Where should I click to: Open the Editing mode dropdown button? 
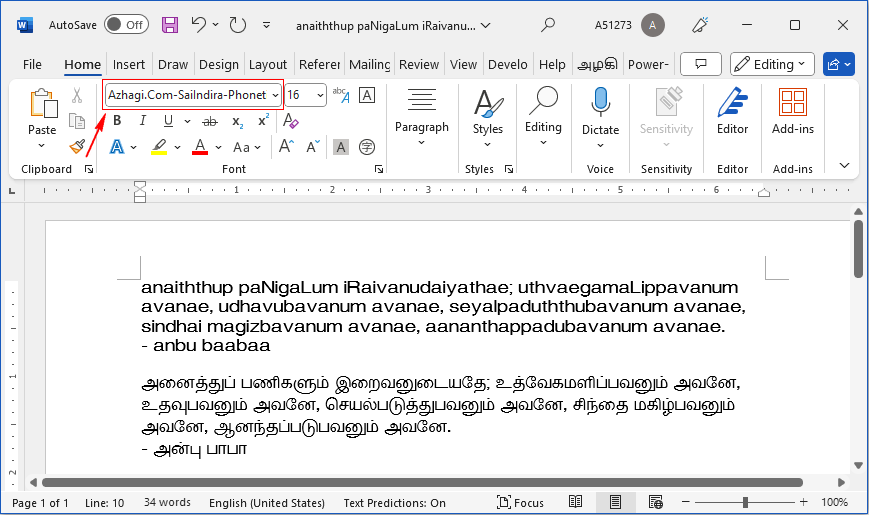point(772,64)
